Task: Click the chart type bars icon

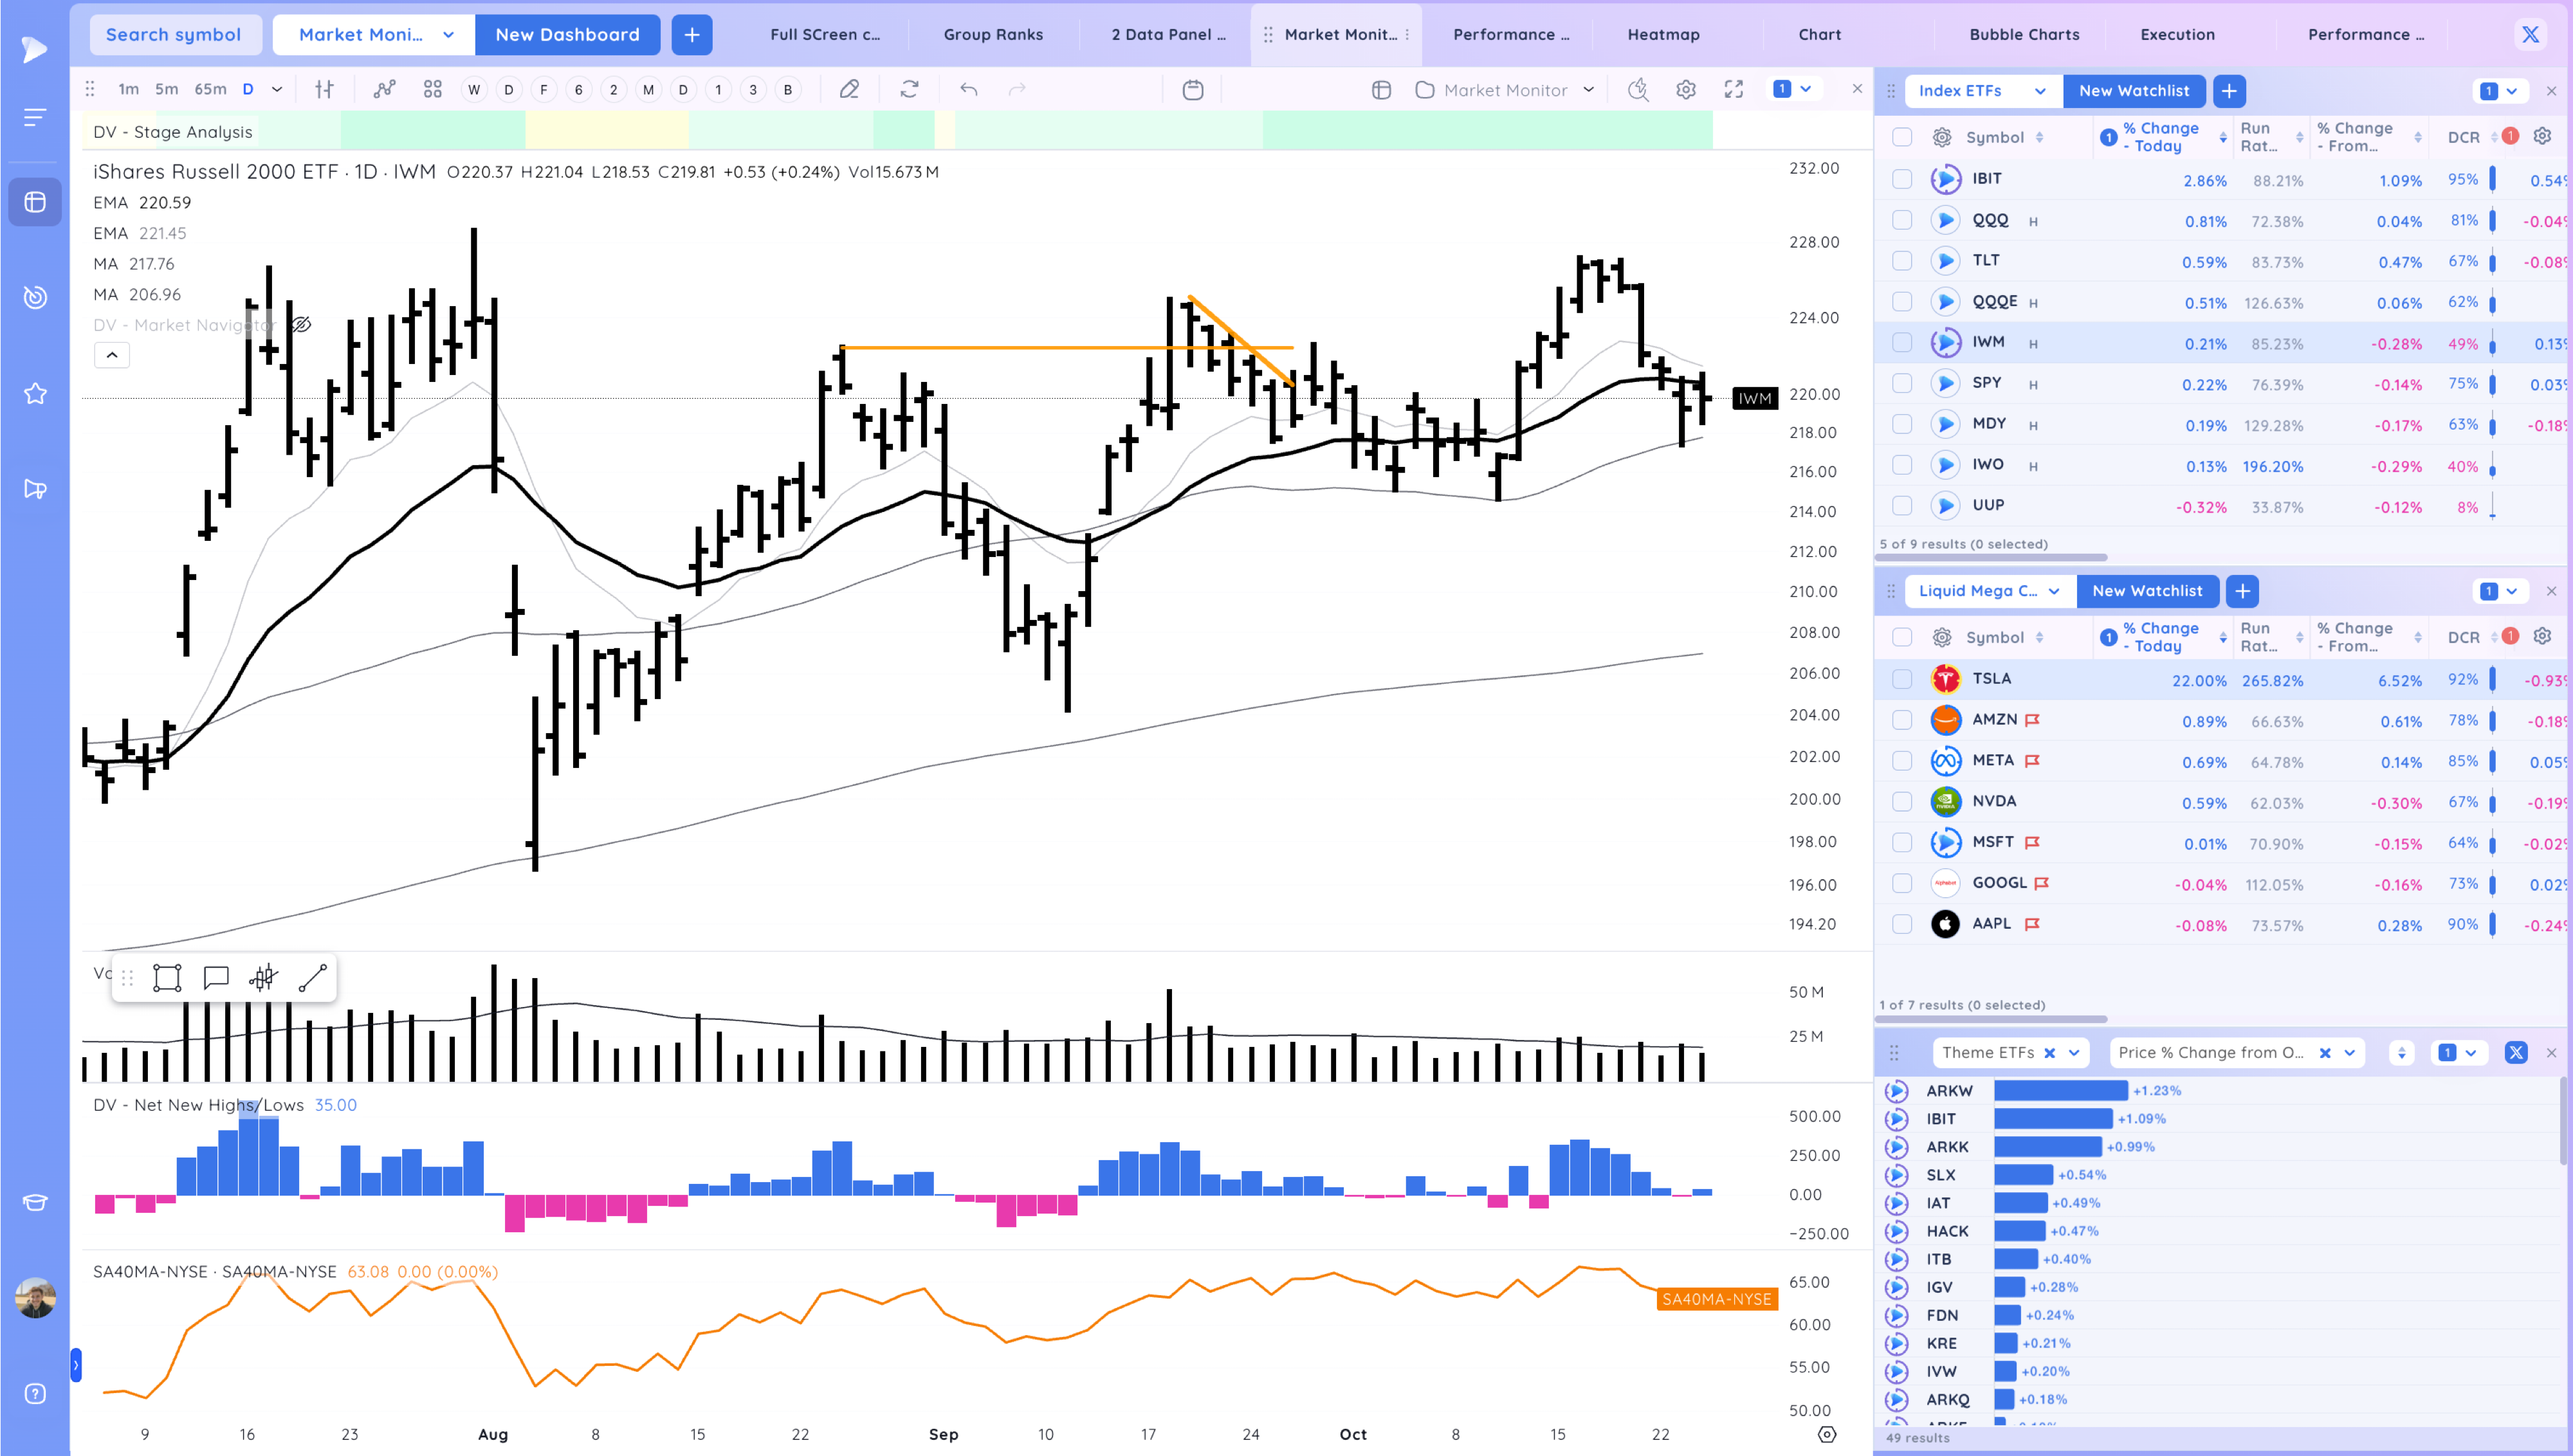Action: tap(324, 90)
